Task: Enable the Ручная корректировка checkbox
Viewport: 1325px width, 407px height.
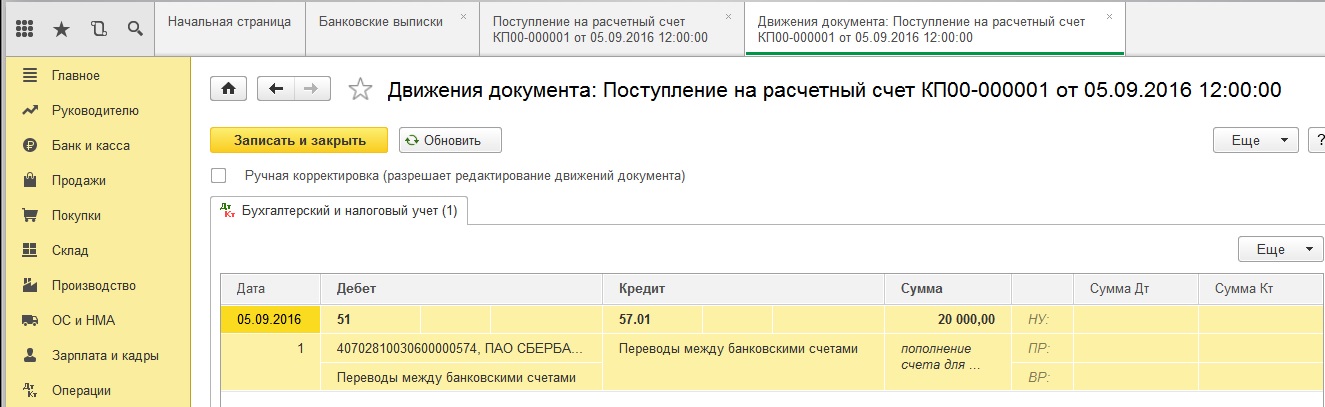Action: (x=219, y=176)
